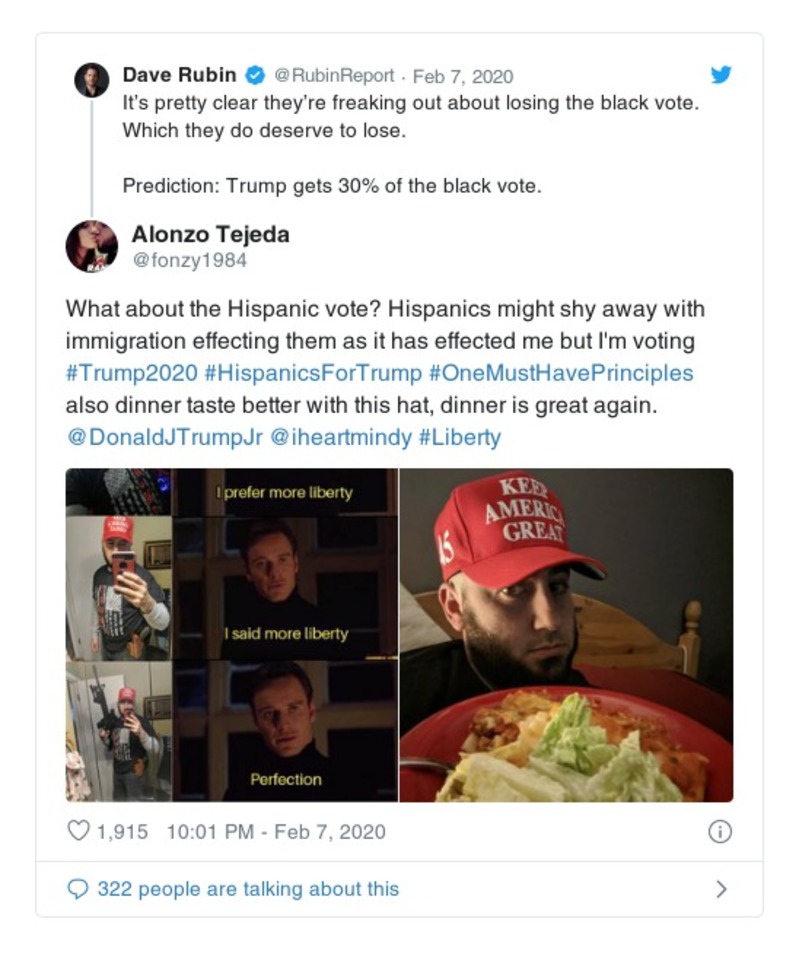Visit the @DonaldJTrumpJr mention
Image resolution: width=799 pixels, height=957 pixels.
[x=164, y=437]
